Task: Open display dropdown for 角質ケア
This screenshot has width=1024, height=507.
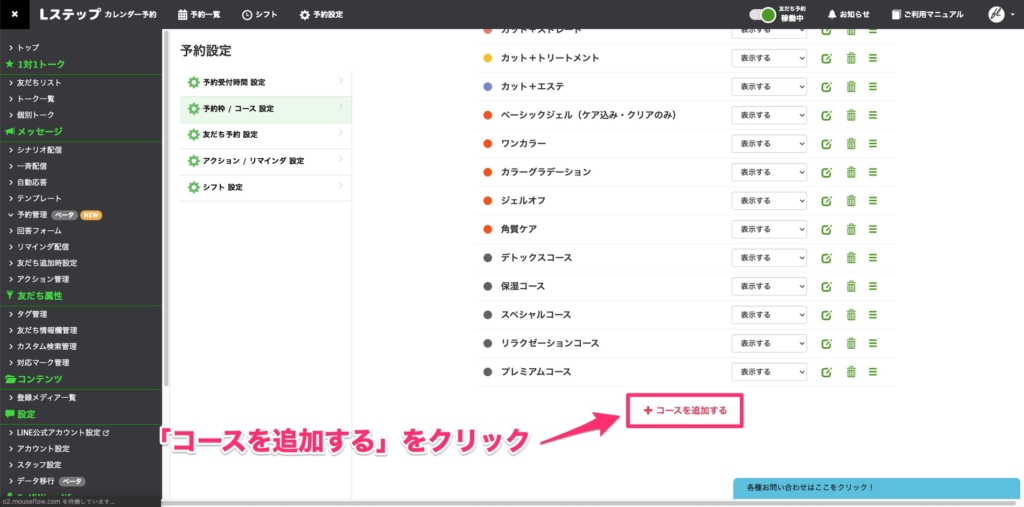Action: point(769,229)
